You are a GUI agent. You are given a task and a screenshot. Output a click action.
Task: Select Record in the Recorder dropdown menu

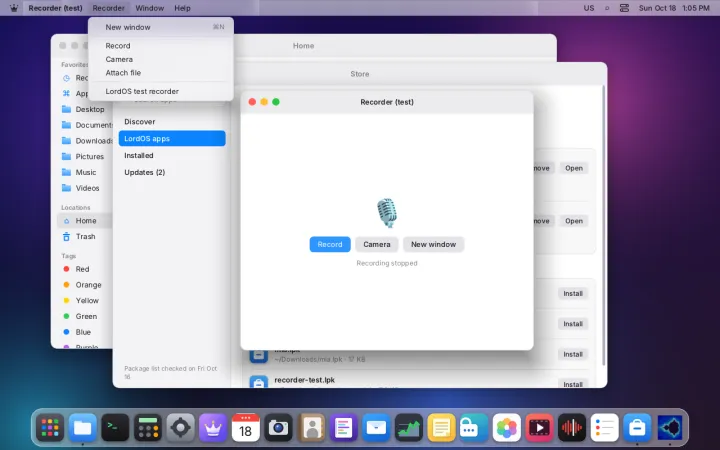(161, 45)
